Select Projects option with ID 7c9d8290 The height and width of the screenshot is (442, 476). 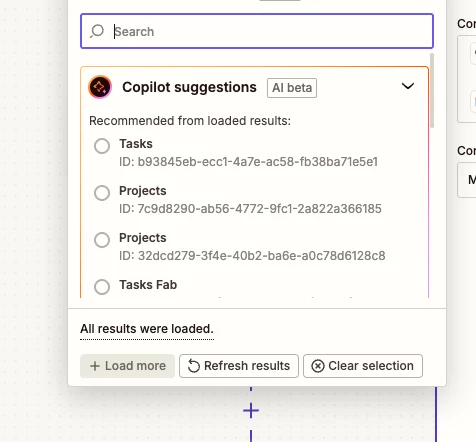pos(102,193)
